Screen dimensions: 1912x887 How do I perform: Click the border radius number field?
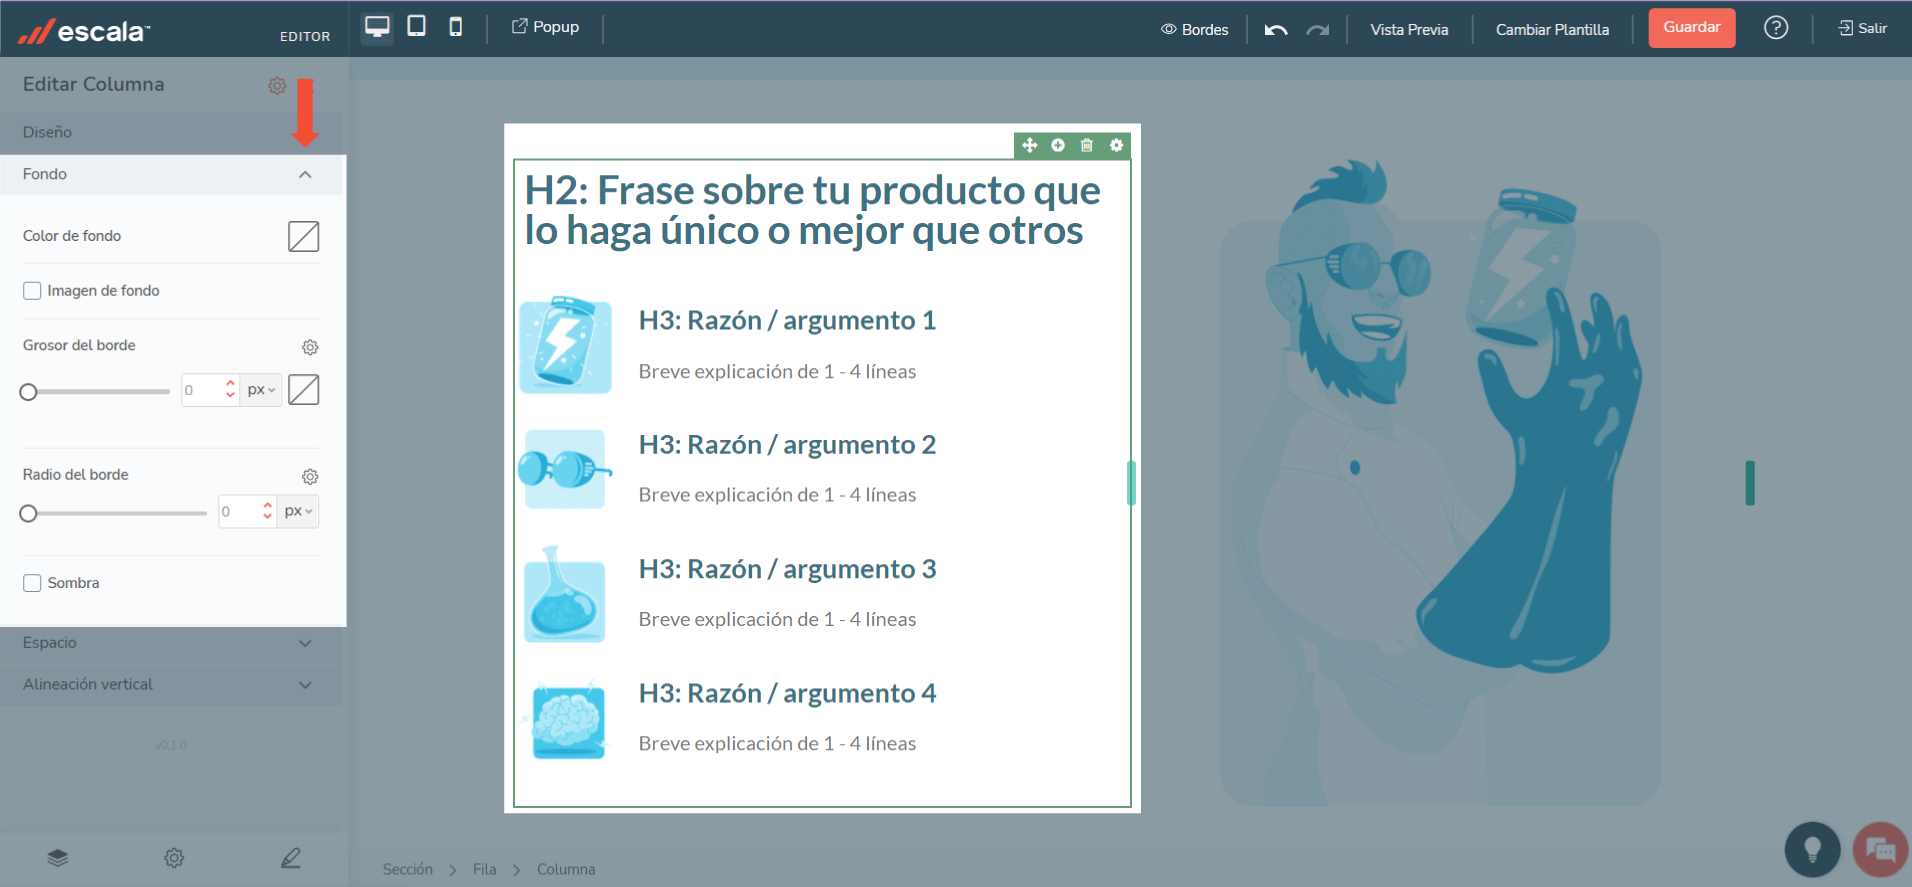[238, 511]
